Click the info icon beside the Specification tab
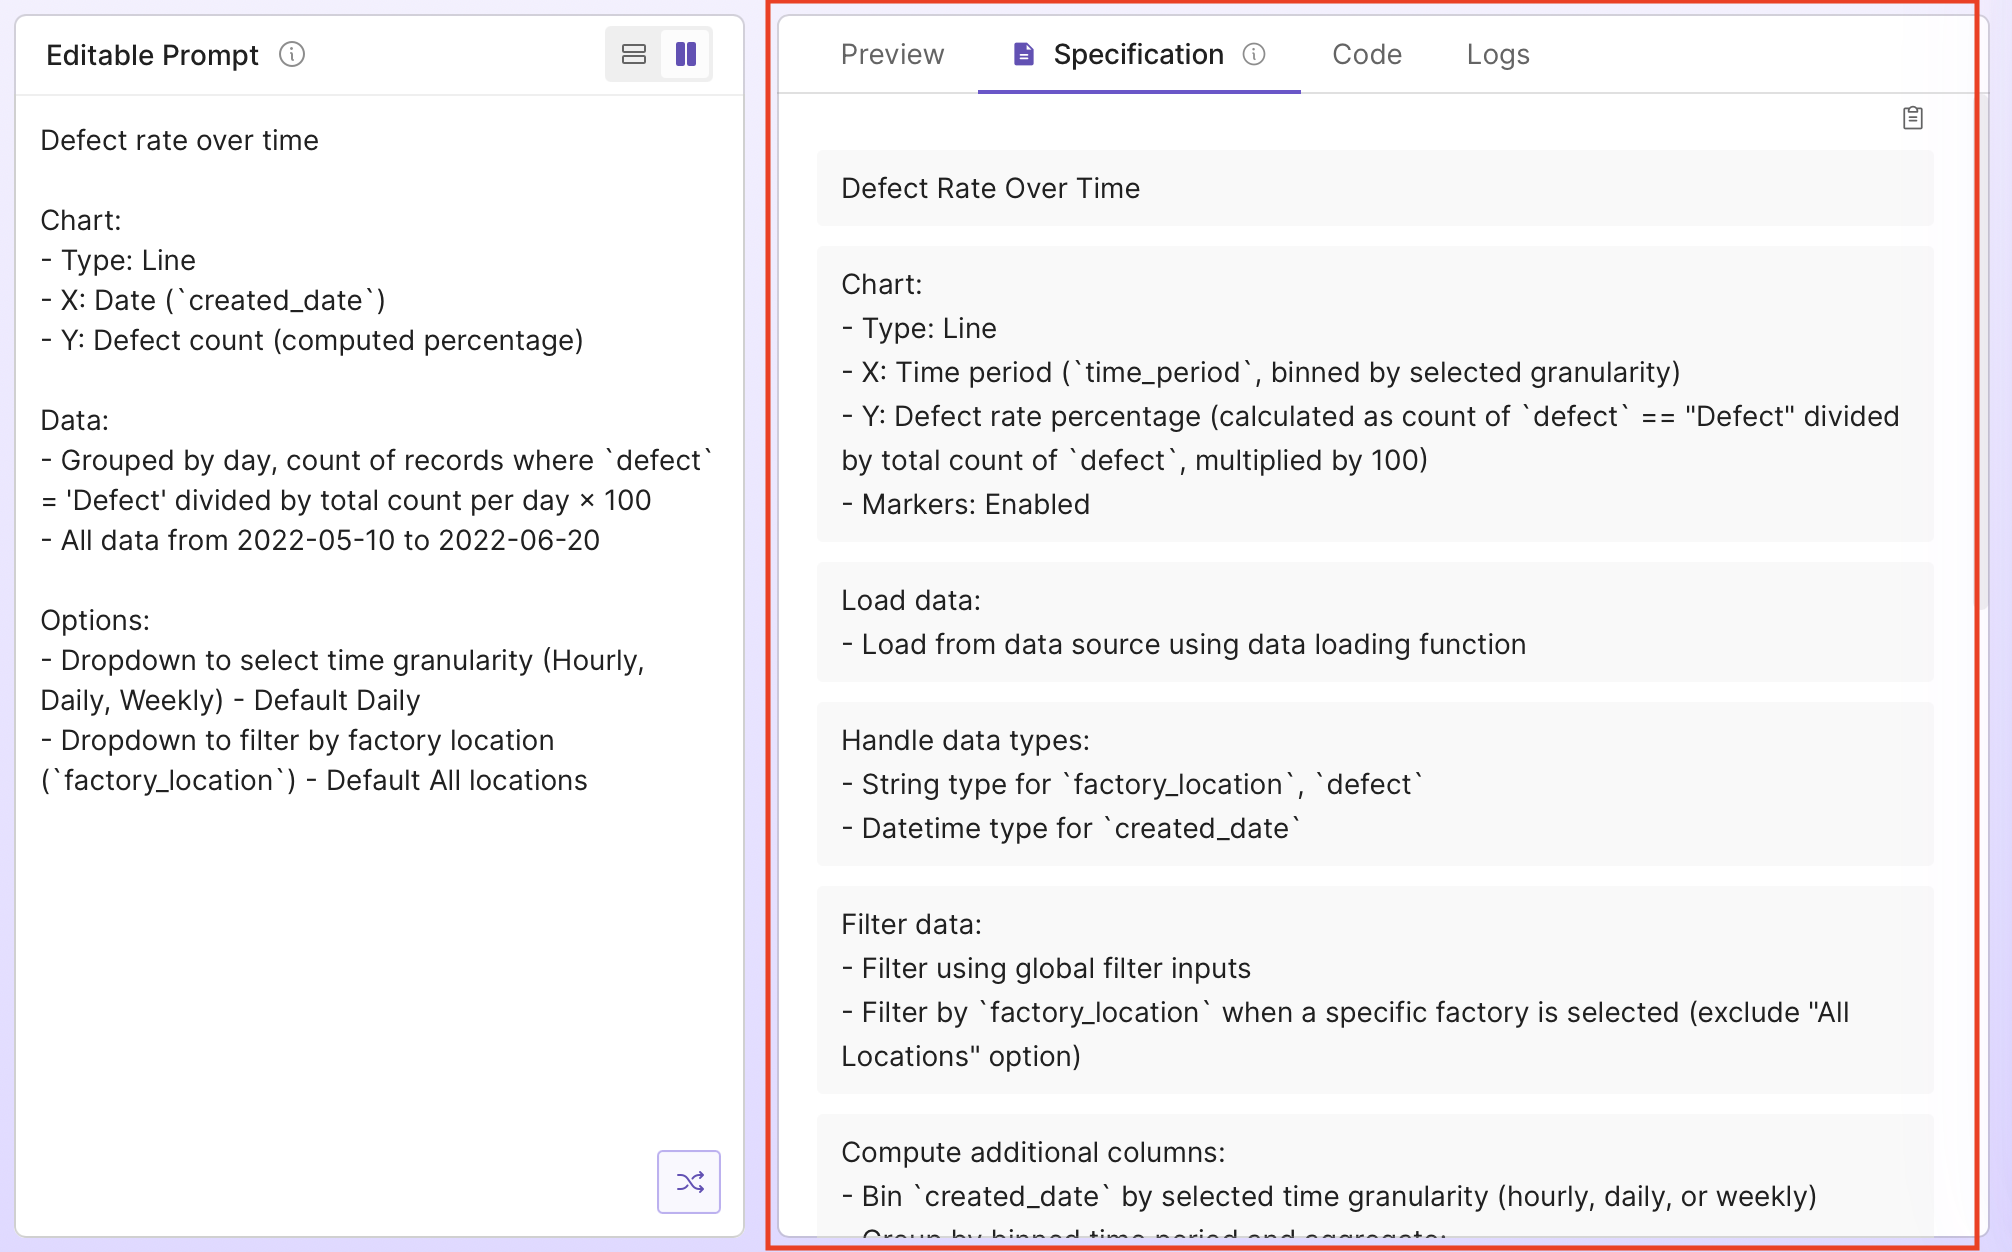This screenshot has width=2012, height=1252. point(1257,55)
